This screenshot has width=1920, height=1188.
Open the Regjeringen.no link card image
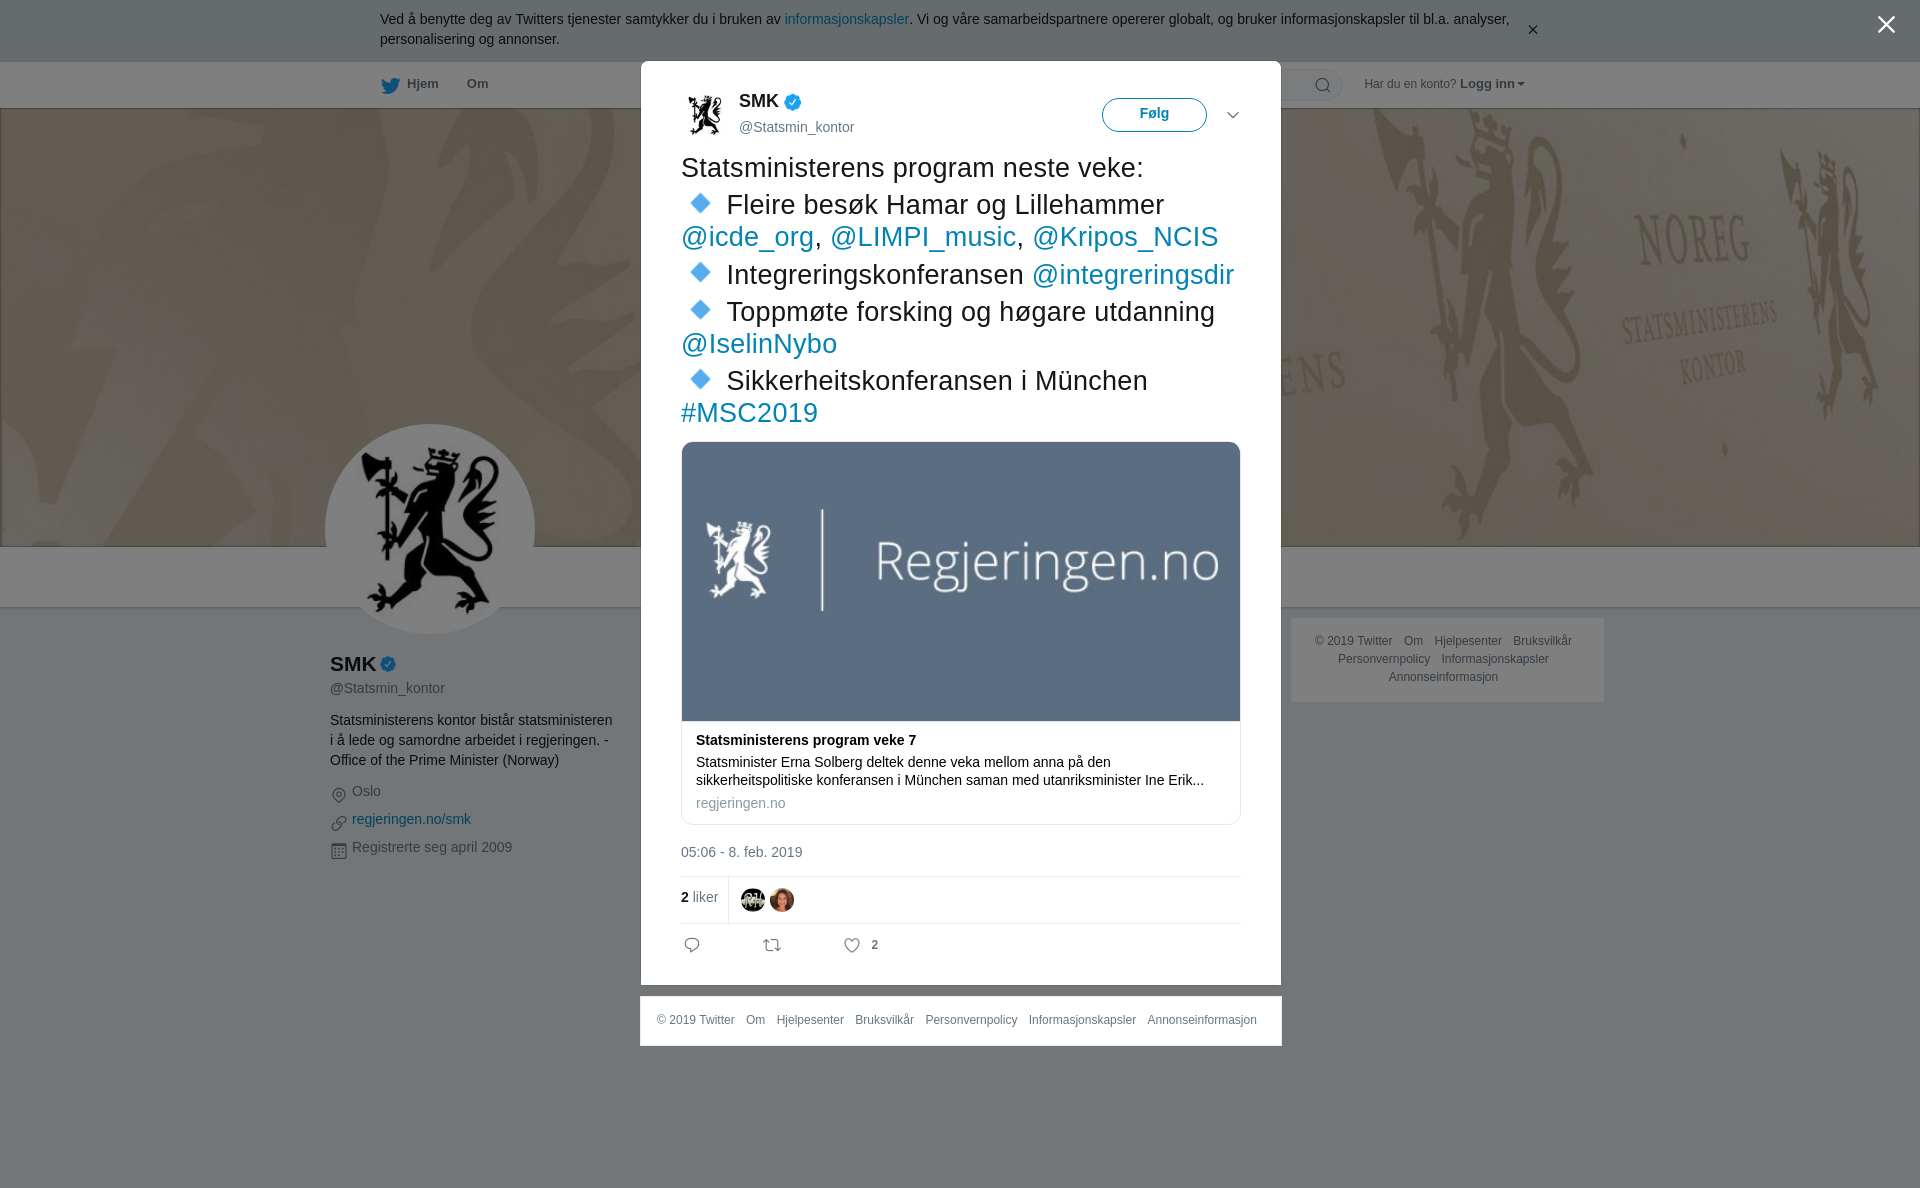click(x=961, y=581)
